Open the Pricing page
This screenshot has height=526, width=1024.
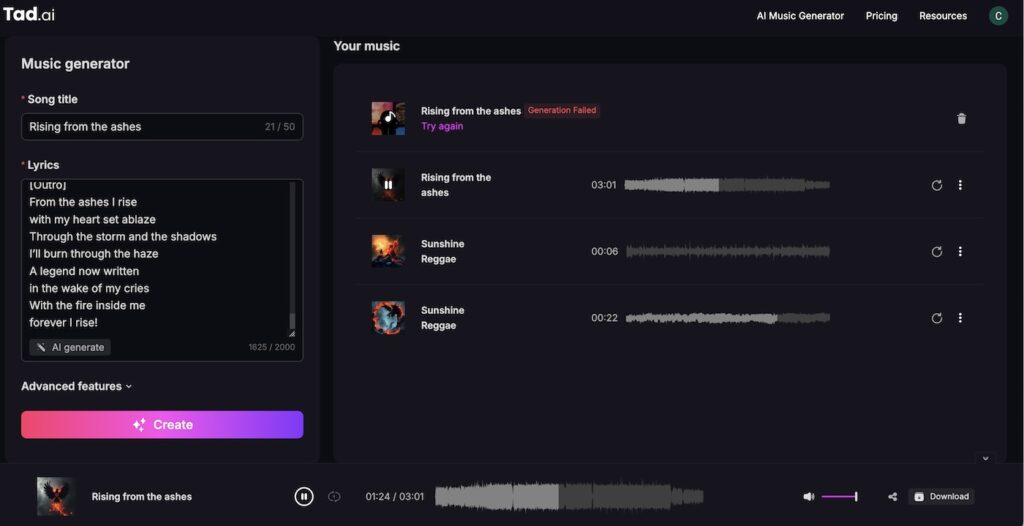[x=881, y=16]
